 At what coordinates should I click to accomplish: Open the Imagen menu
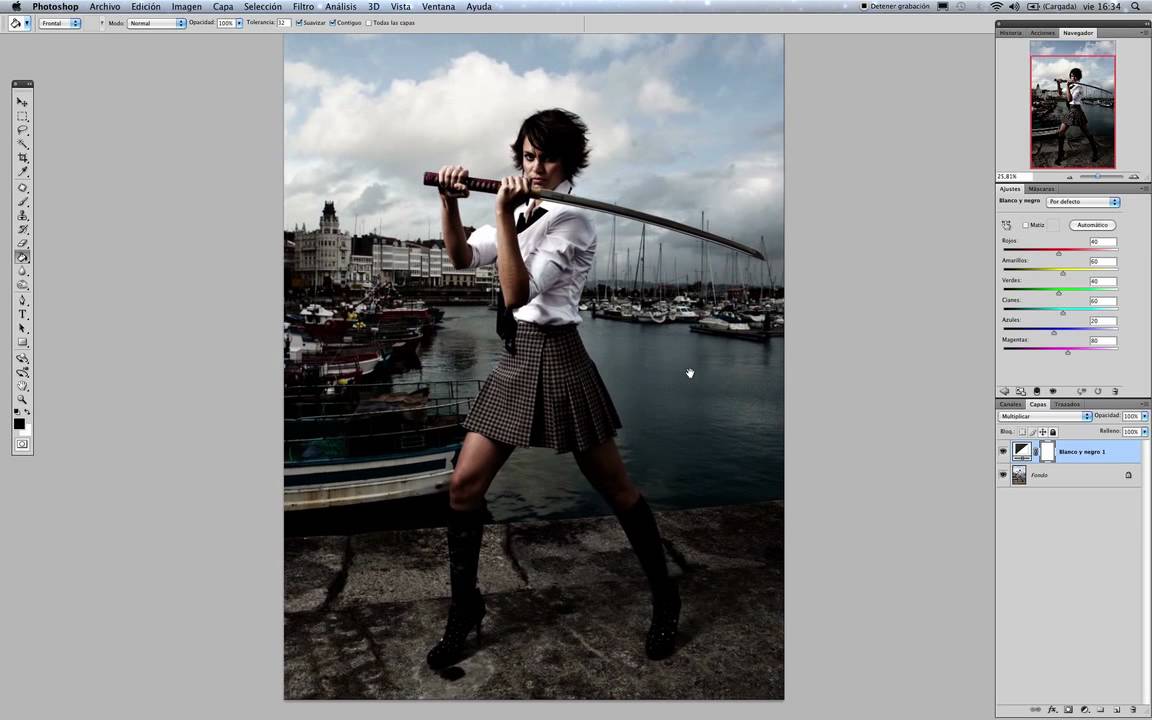pyautogui.click(x=187, y=7)
